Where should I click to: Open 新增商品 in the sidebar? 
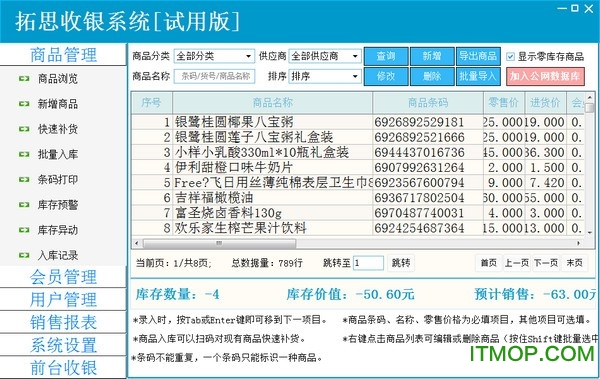coord(57,104)
